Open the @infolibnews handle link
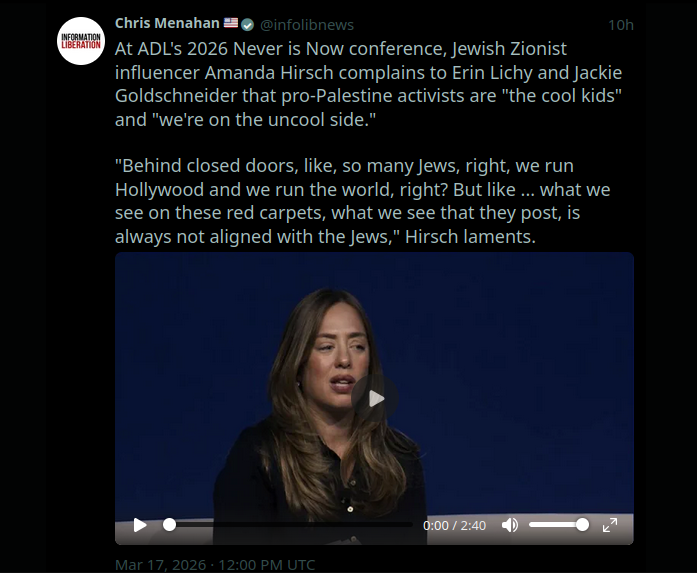 (x=307, y=25)
